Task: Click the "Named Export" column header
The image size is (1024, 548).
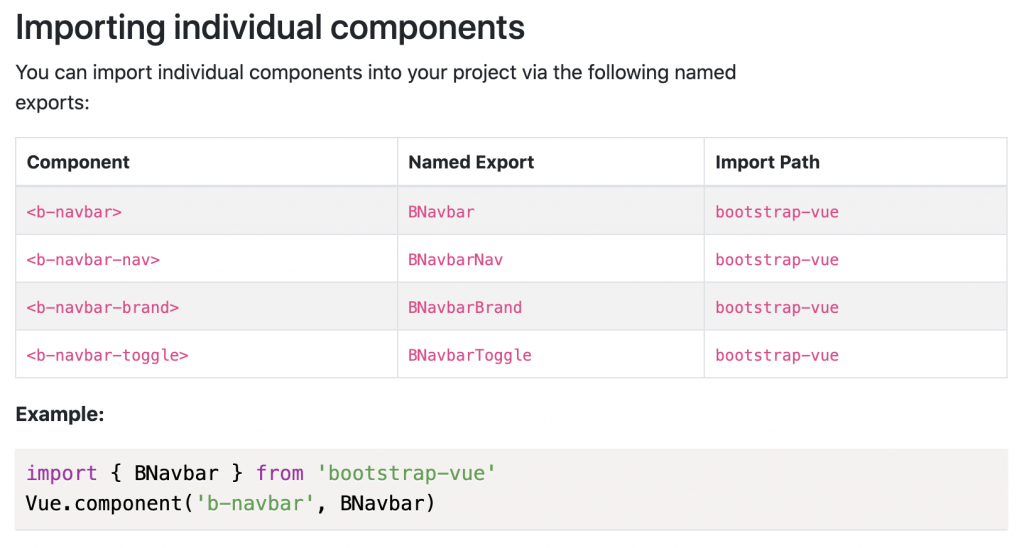Action: click(x=471, y=162)
